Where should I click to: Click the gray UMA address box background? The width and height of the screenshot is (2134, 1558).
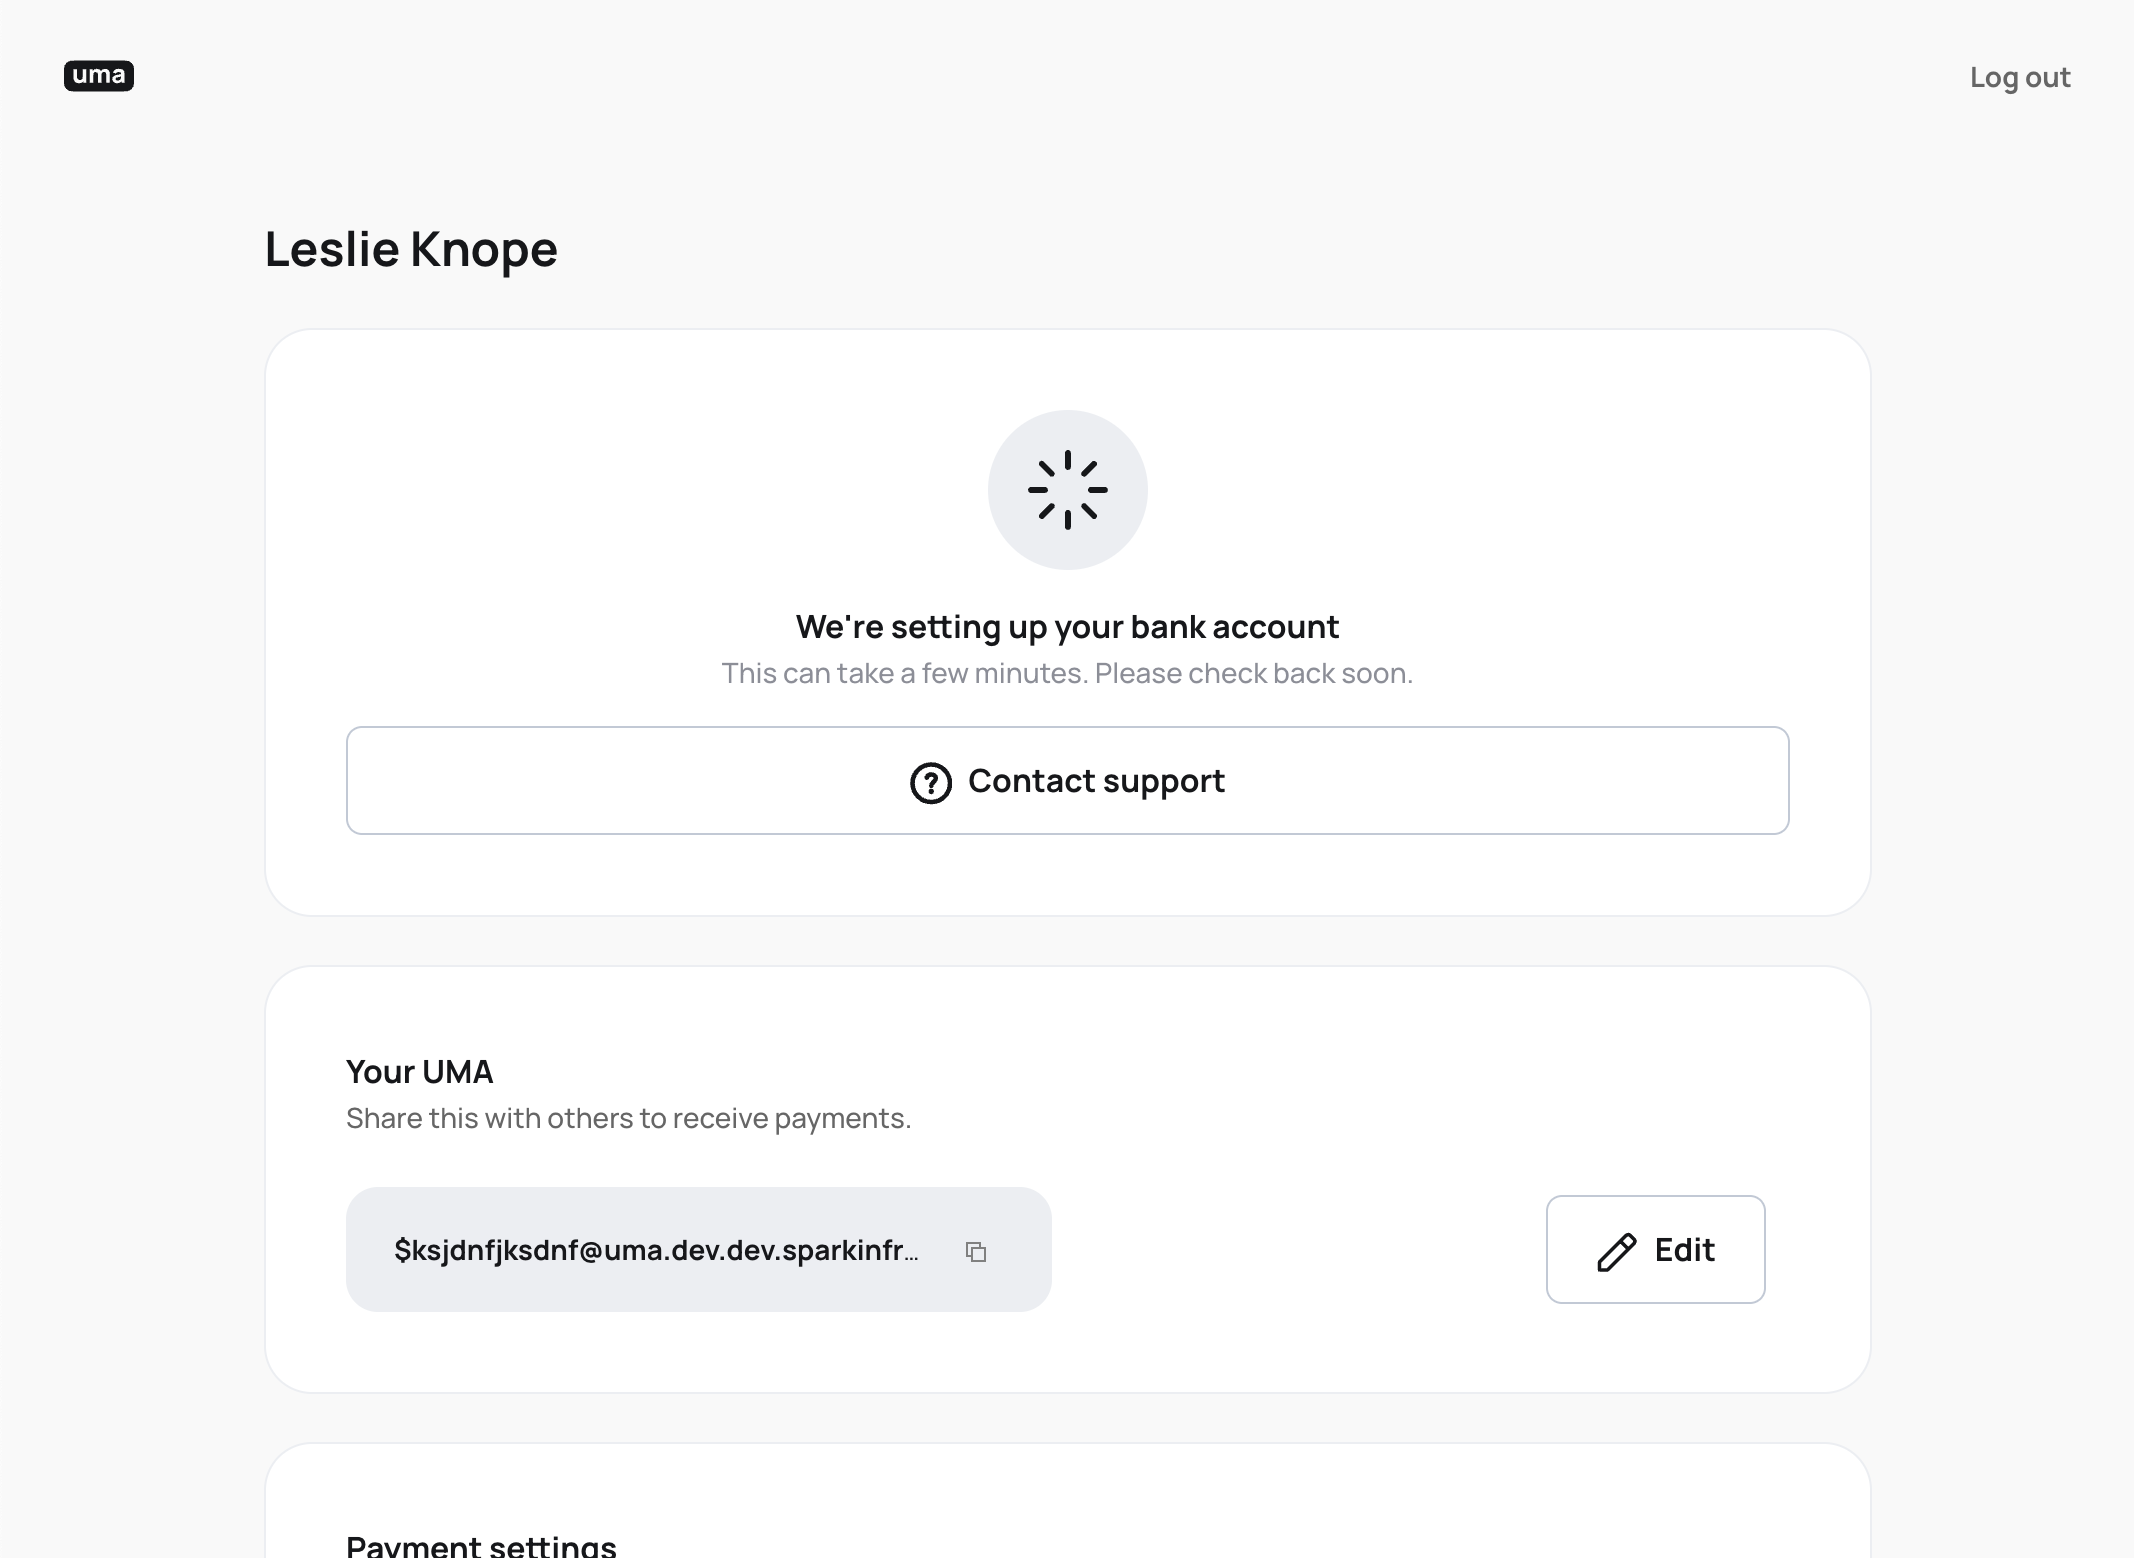tap(699, 1250)
